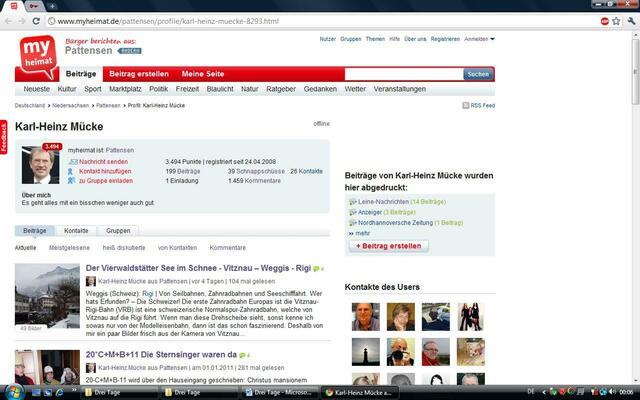Click small author avatar under Vierwaldstätter See article
Screen dimensions: 640x400
click(91, 281)
